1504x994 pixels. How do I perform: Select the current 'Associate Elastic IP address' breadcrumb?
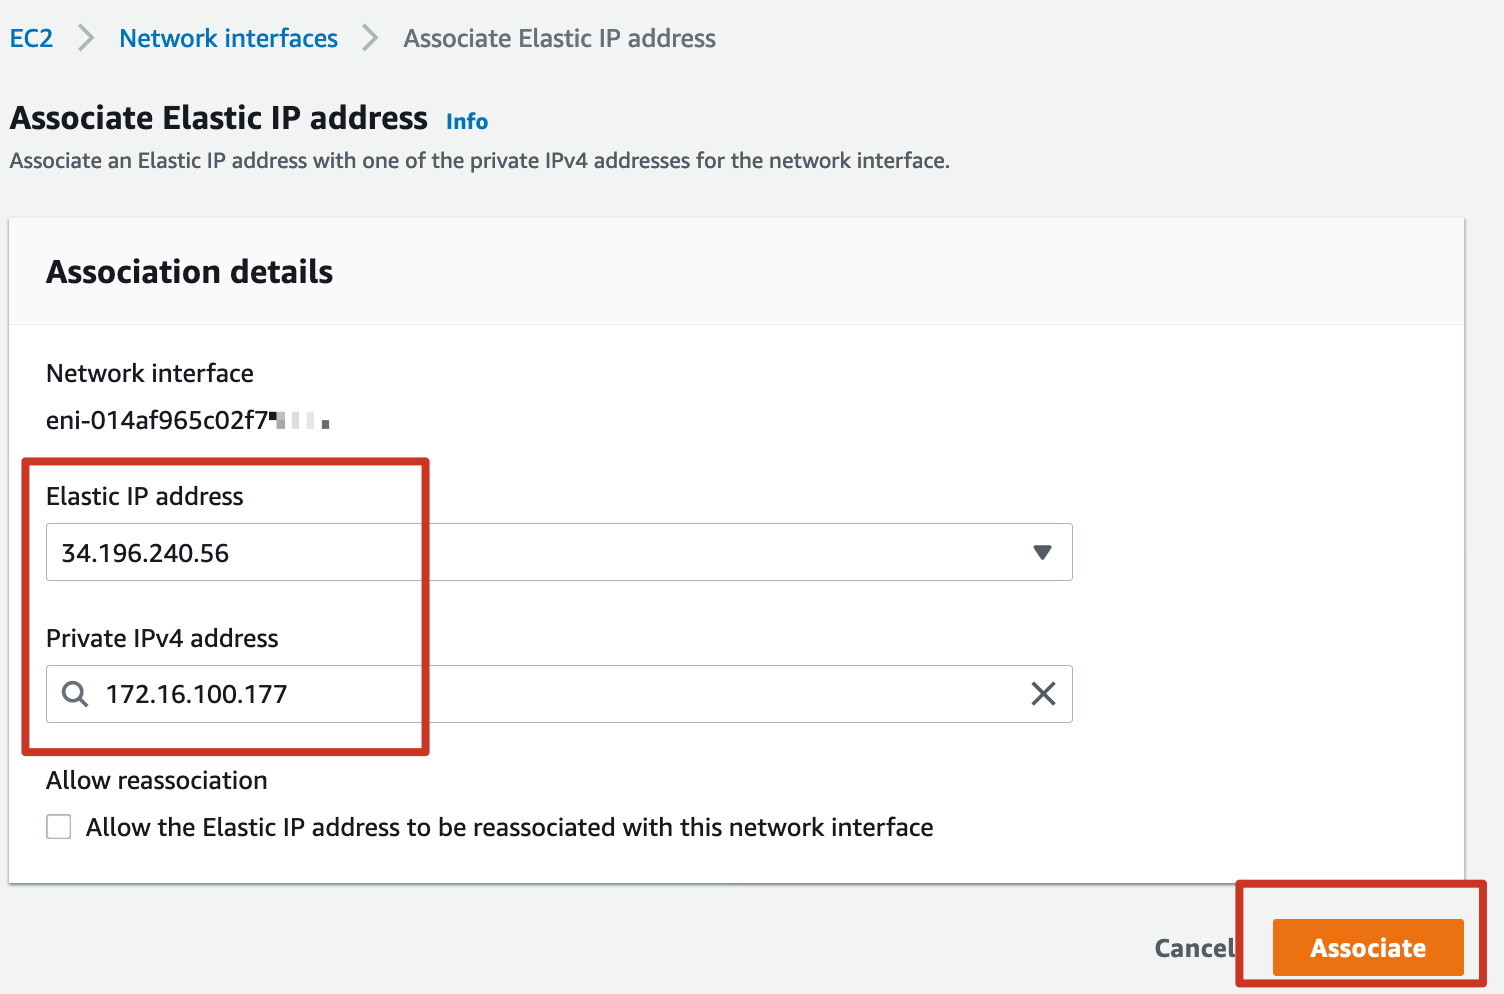pyautogui.click(x=559, y=38)
